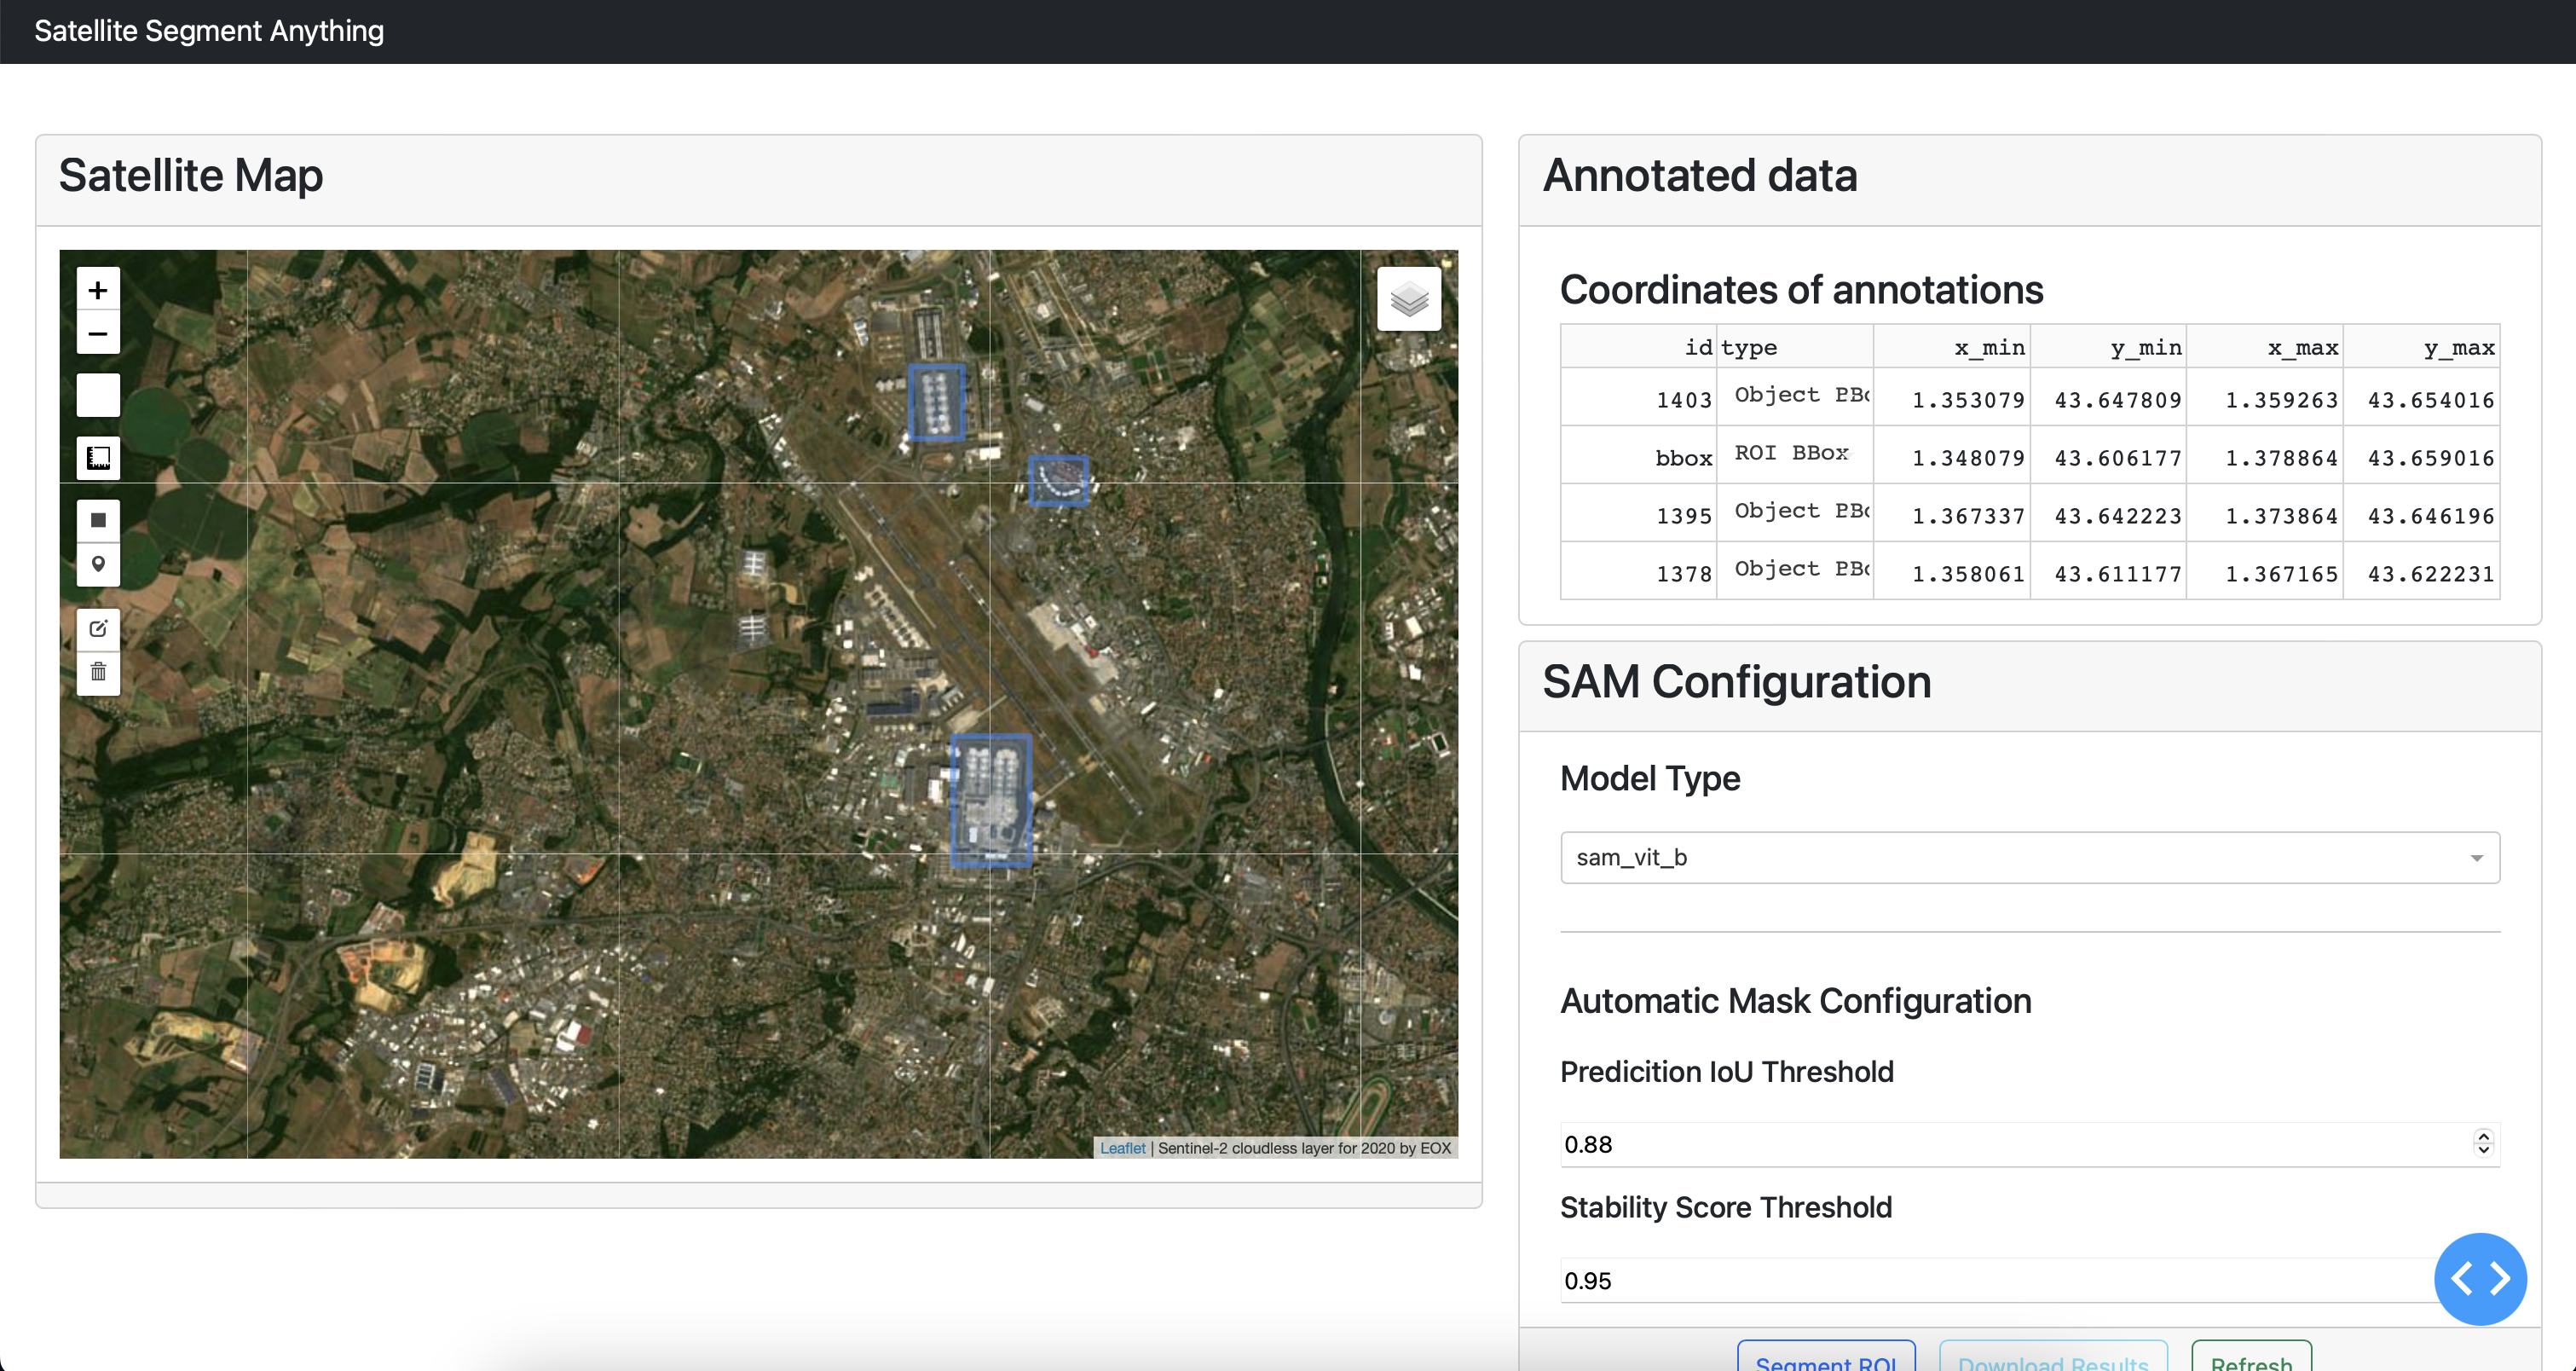Click the blue code chevrons floating button
Viewport: 2576px width, 1371px height.
pos(2480,1278)
